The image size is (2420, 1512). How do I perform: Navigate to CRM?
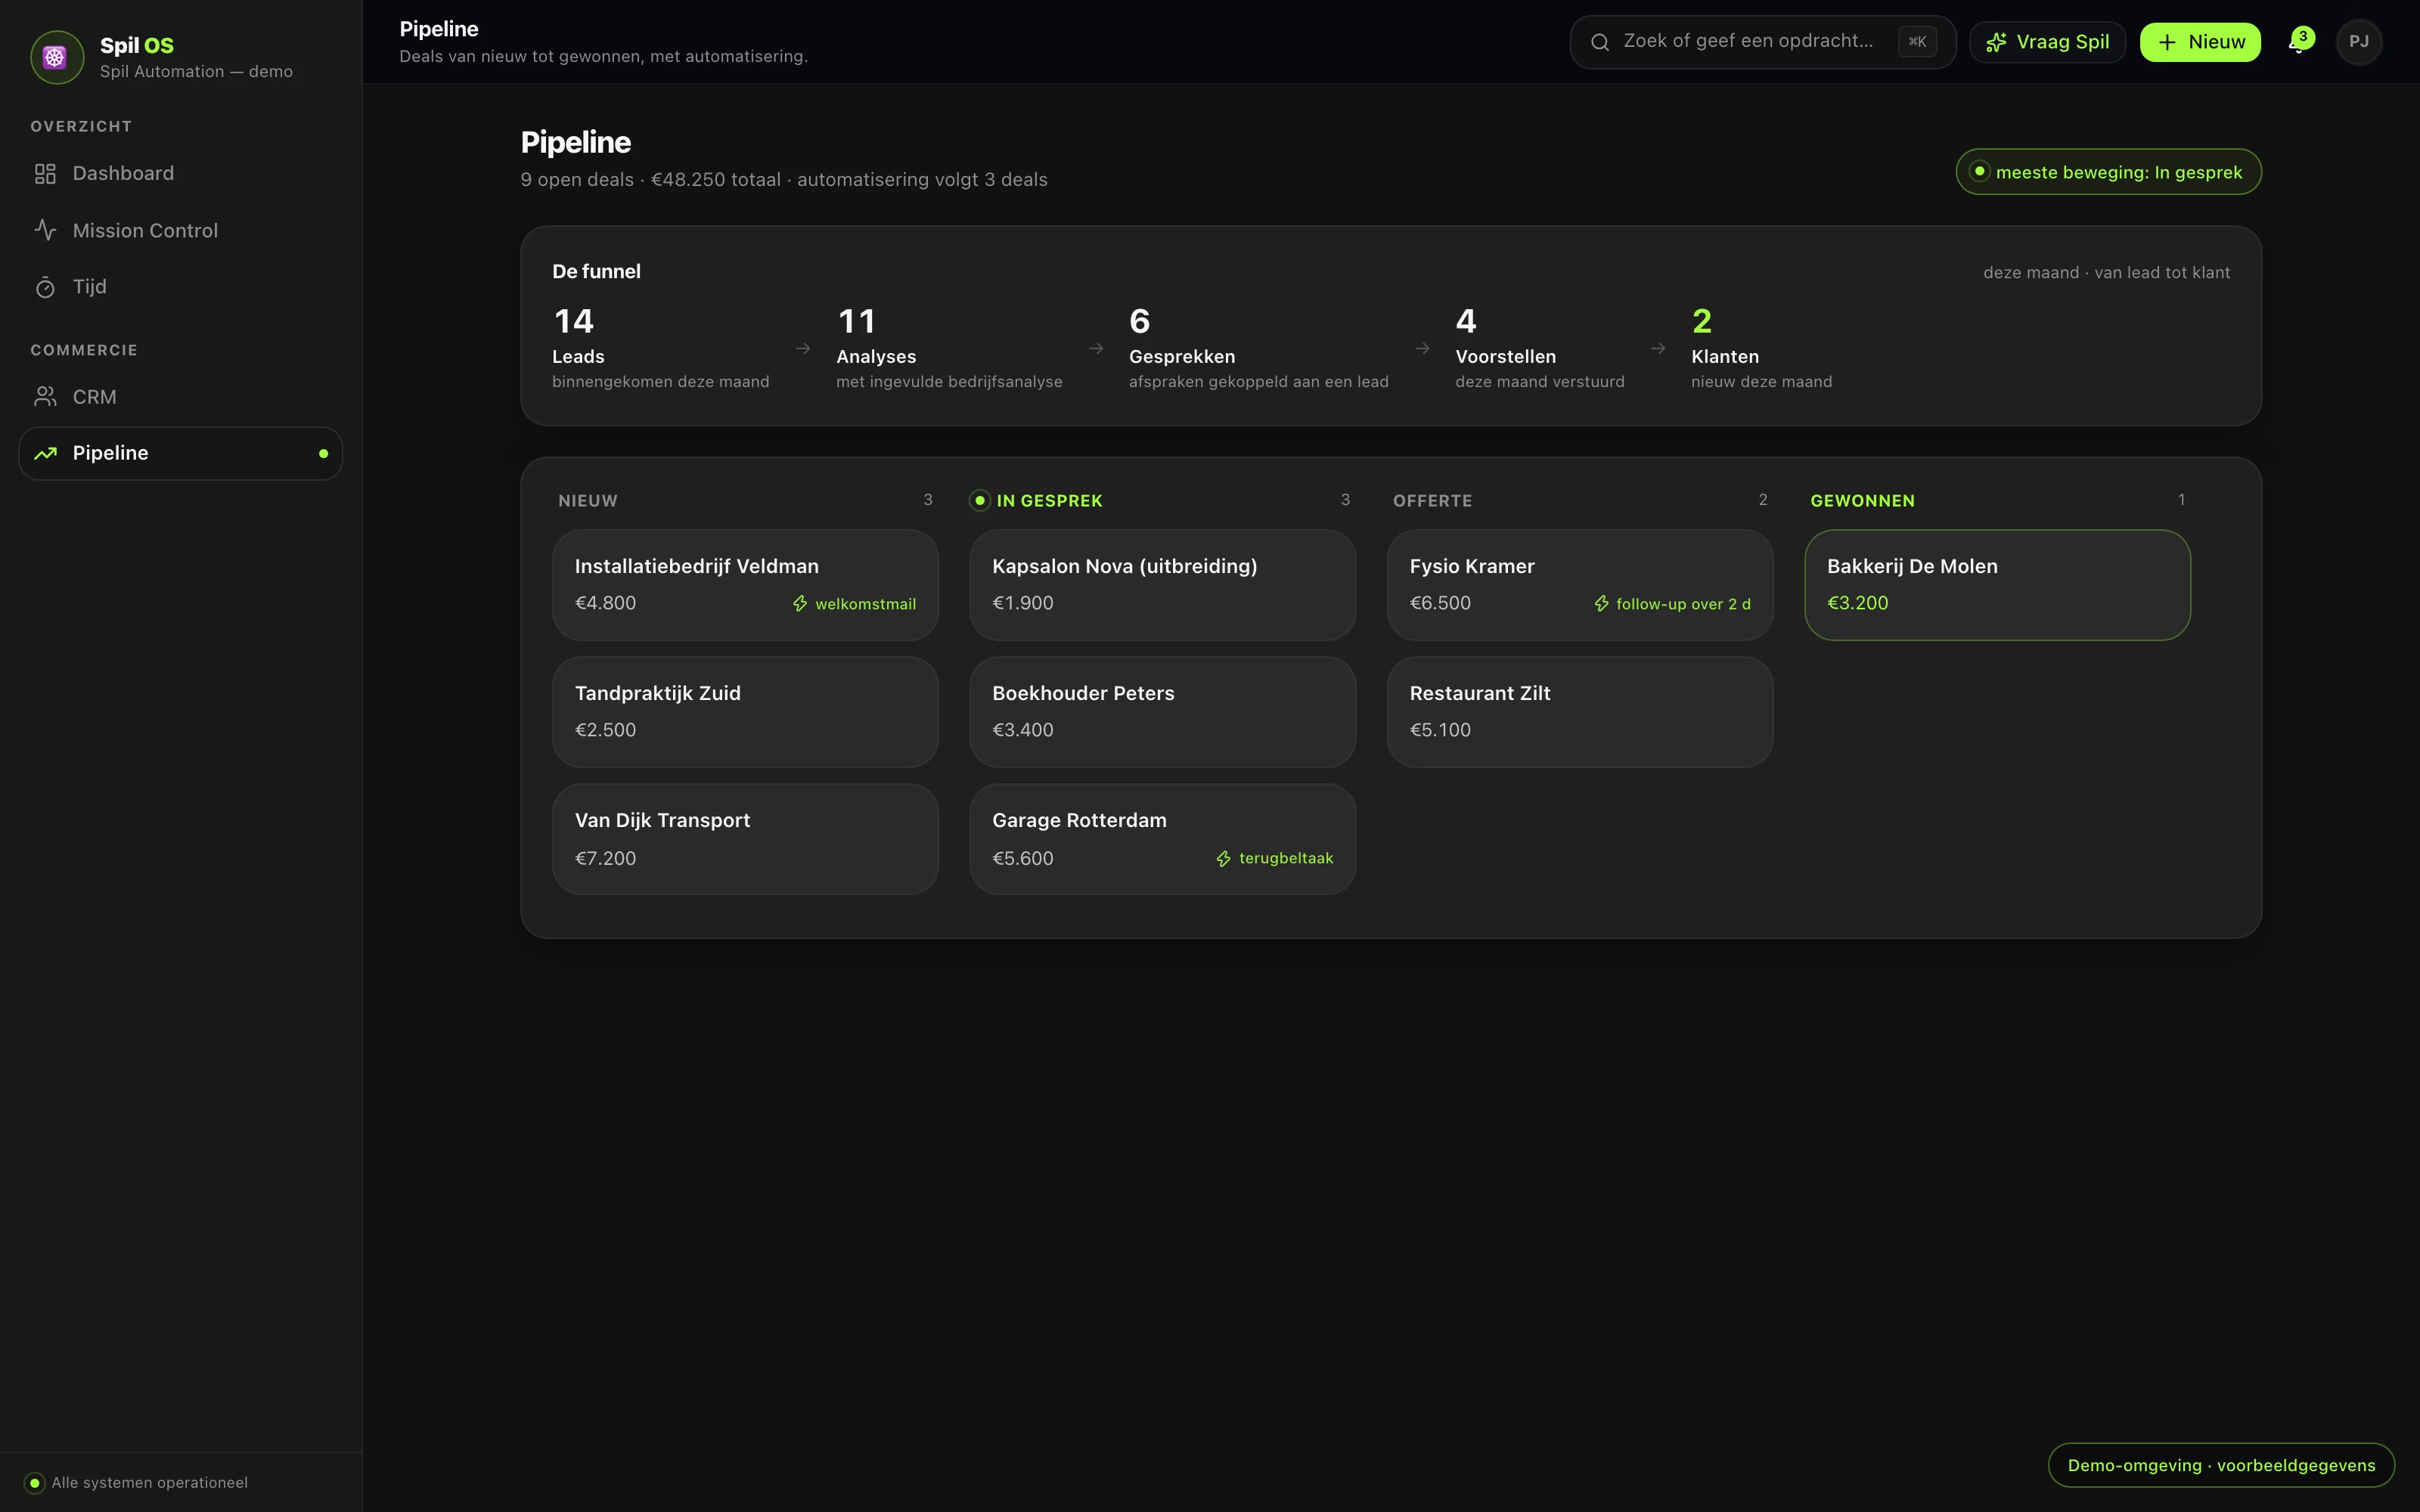[181, 397]
